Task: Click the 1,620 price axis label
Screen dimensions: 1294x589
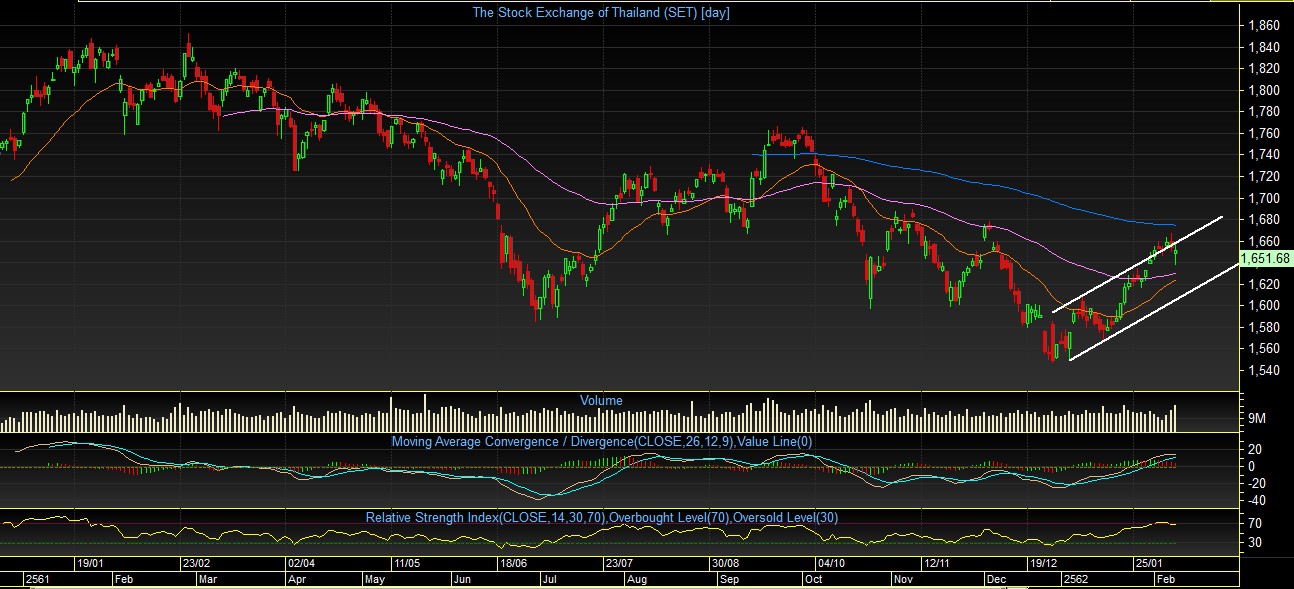Action: [1265, 284]
